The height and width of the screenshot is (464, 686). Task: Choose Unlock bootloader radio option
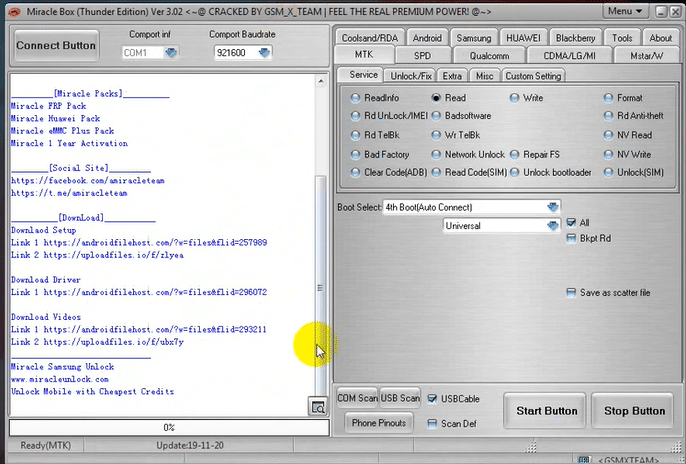click(x=514, y=172)
